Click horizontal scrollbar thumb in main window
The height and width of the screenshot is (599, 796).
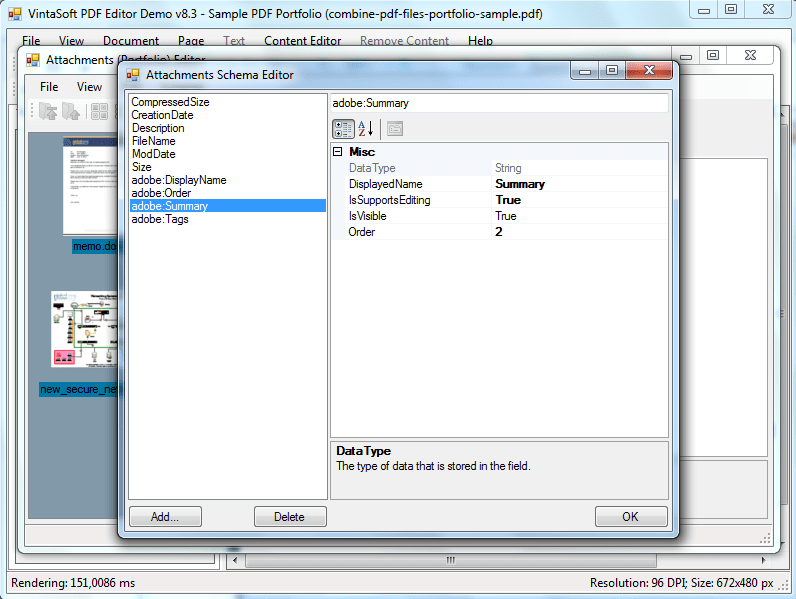pos(450,560)
